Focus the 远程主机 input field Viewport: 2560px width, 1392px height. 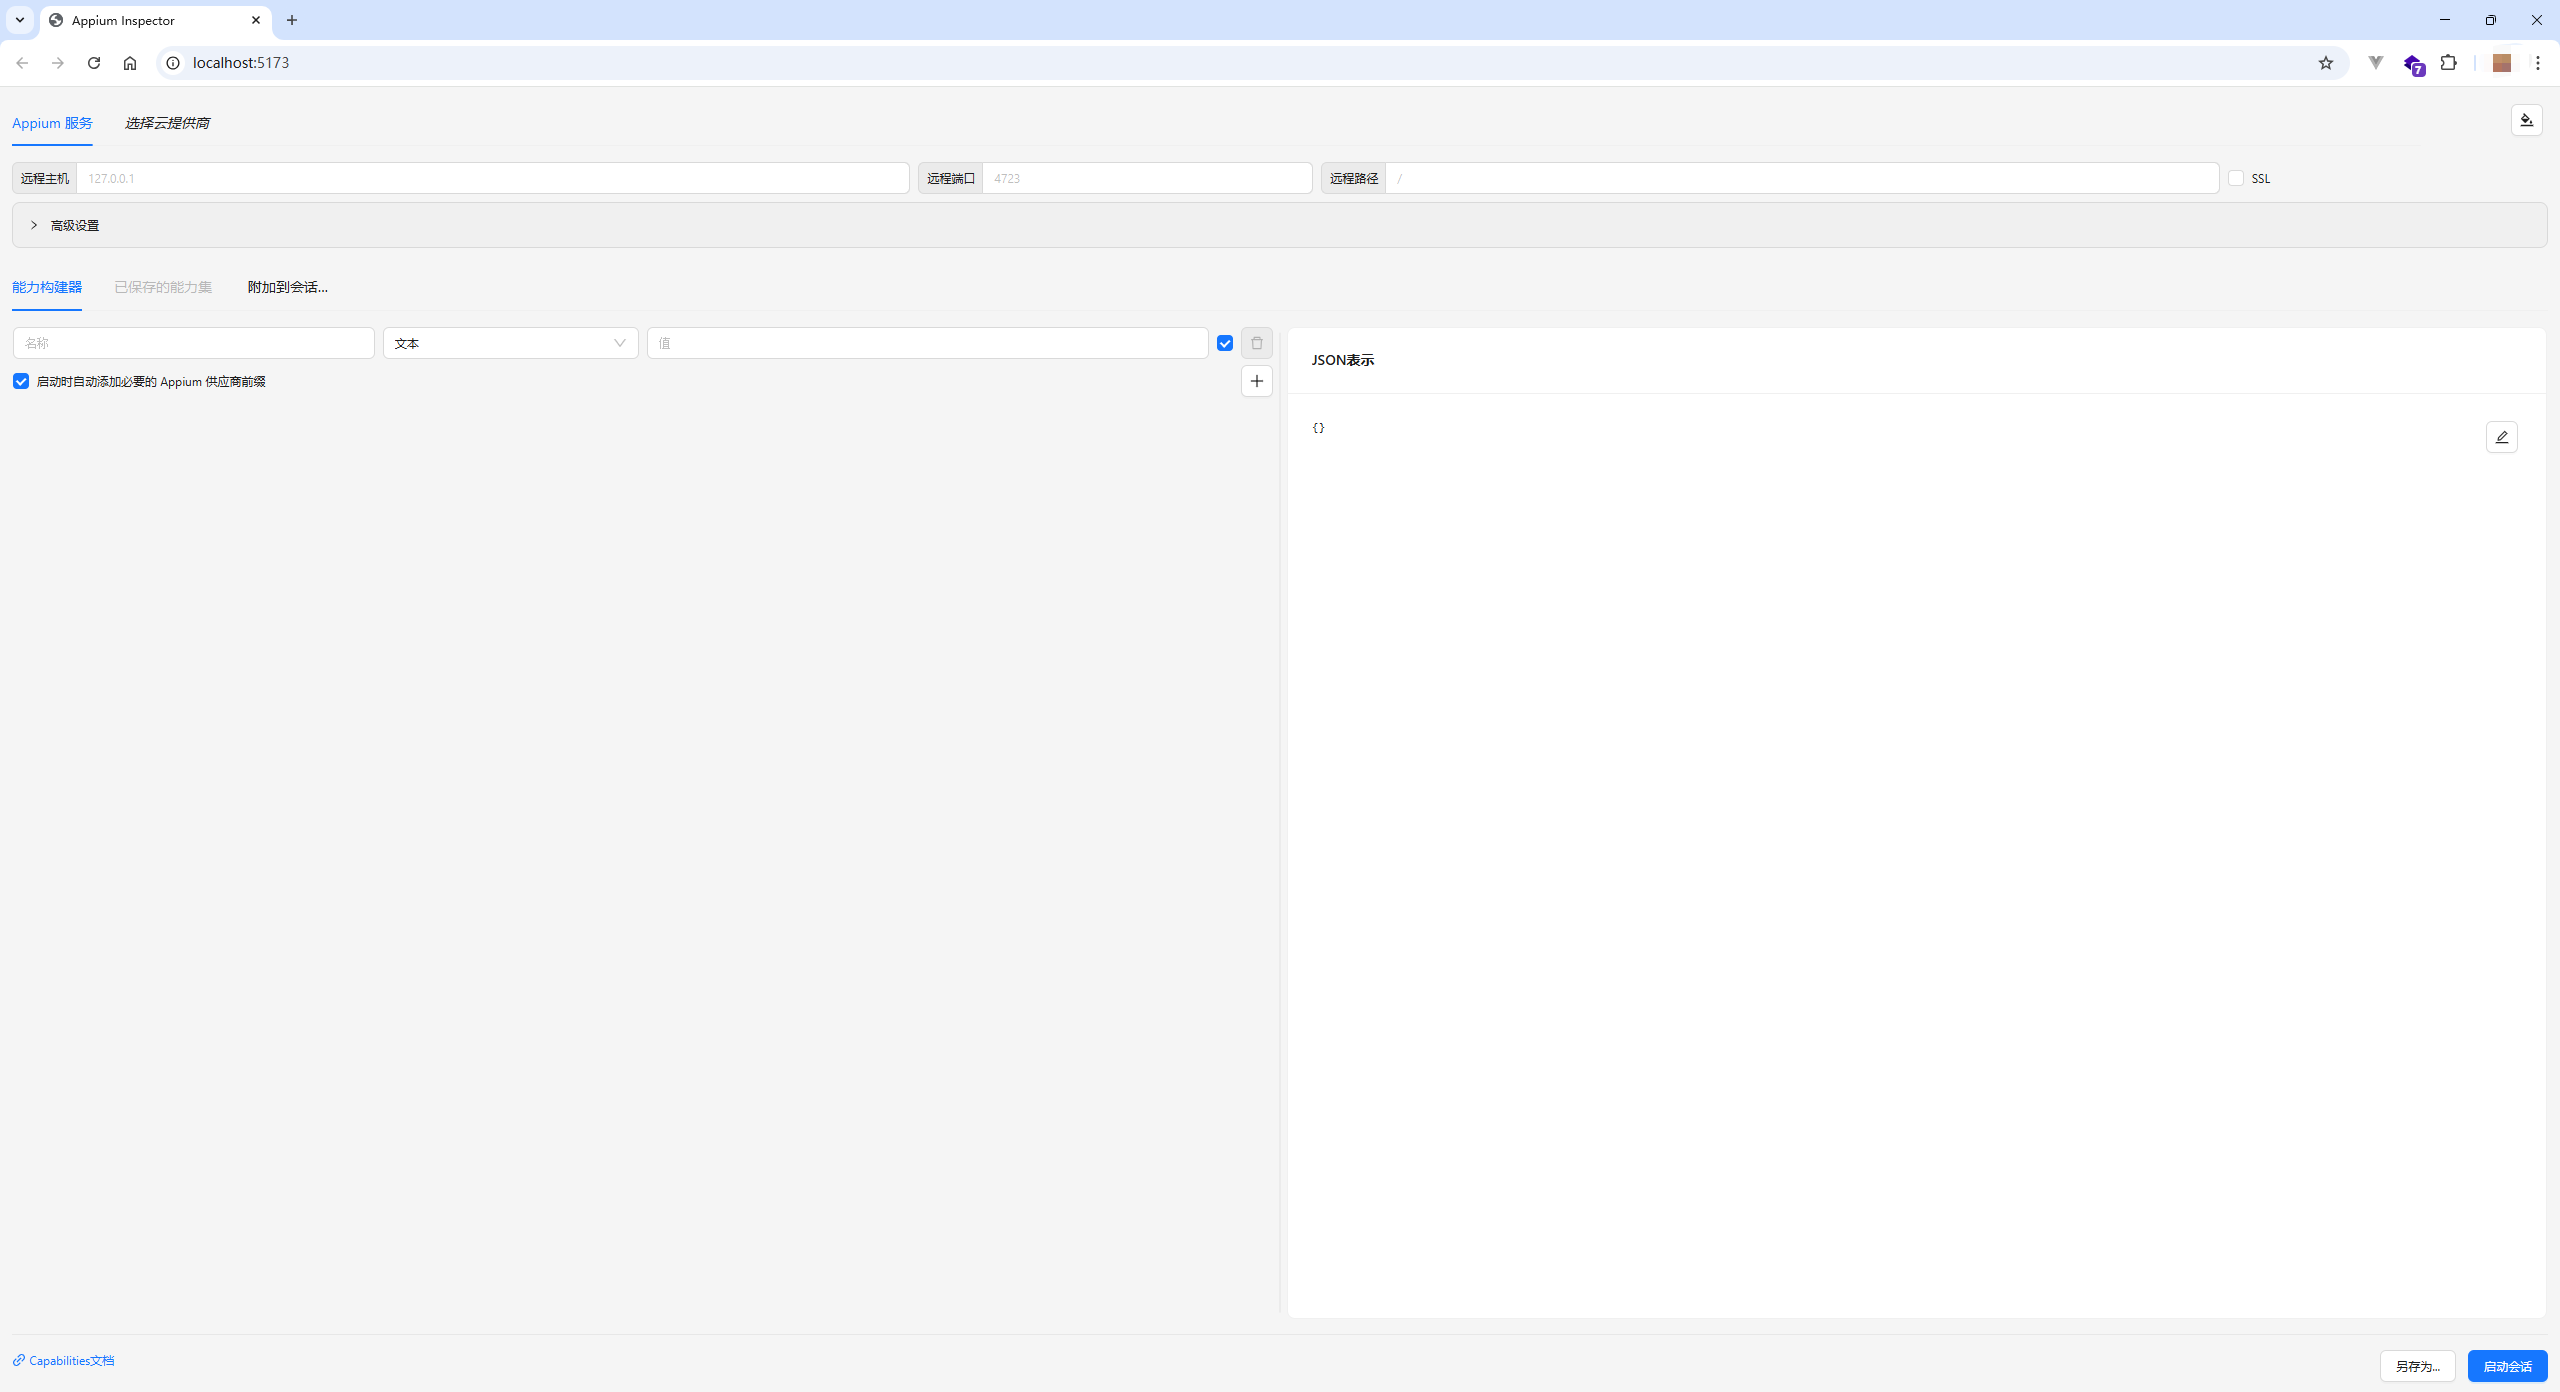coord(492,178)
